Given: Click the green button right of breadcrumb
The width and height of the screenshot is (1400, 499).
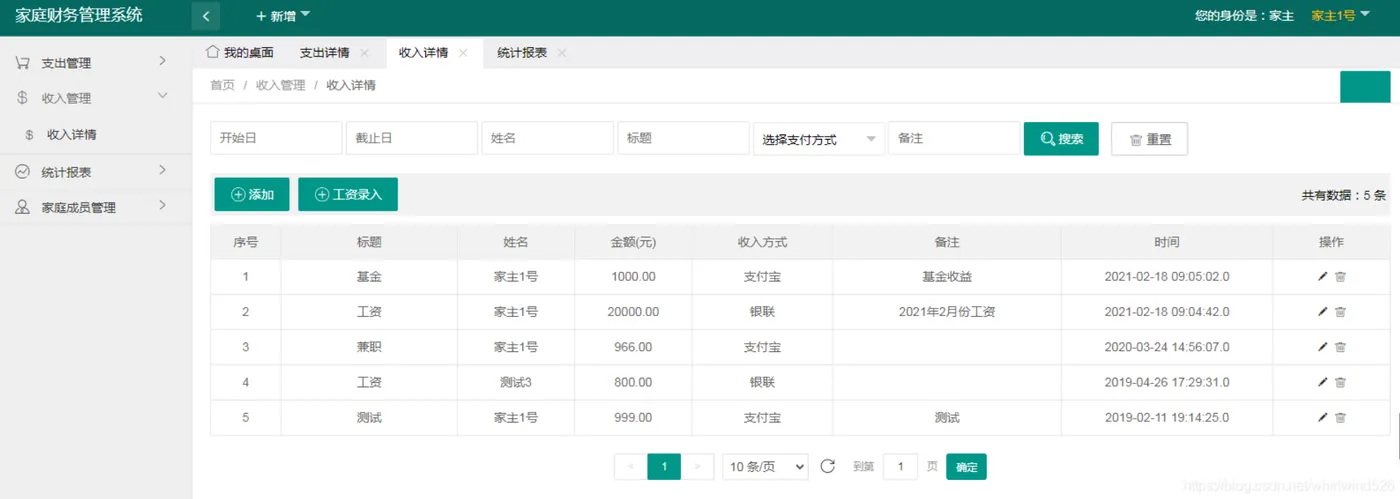Looking at the screenshot, I should (1365, 87).
